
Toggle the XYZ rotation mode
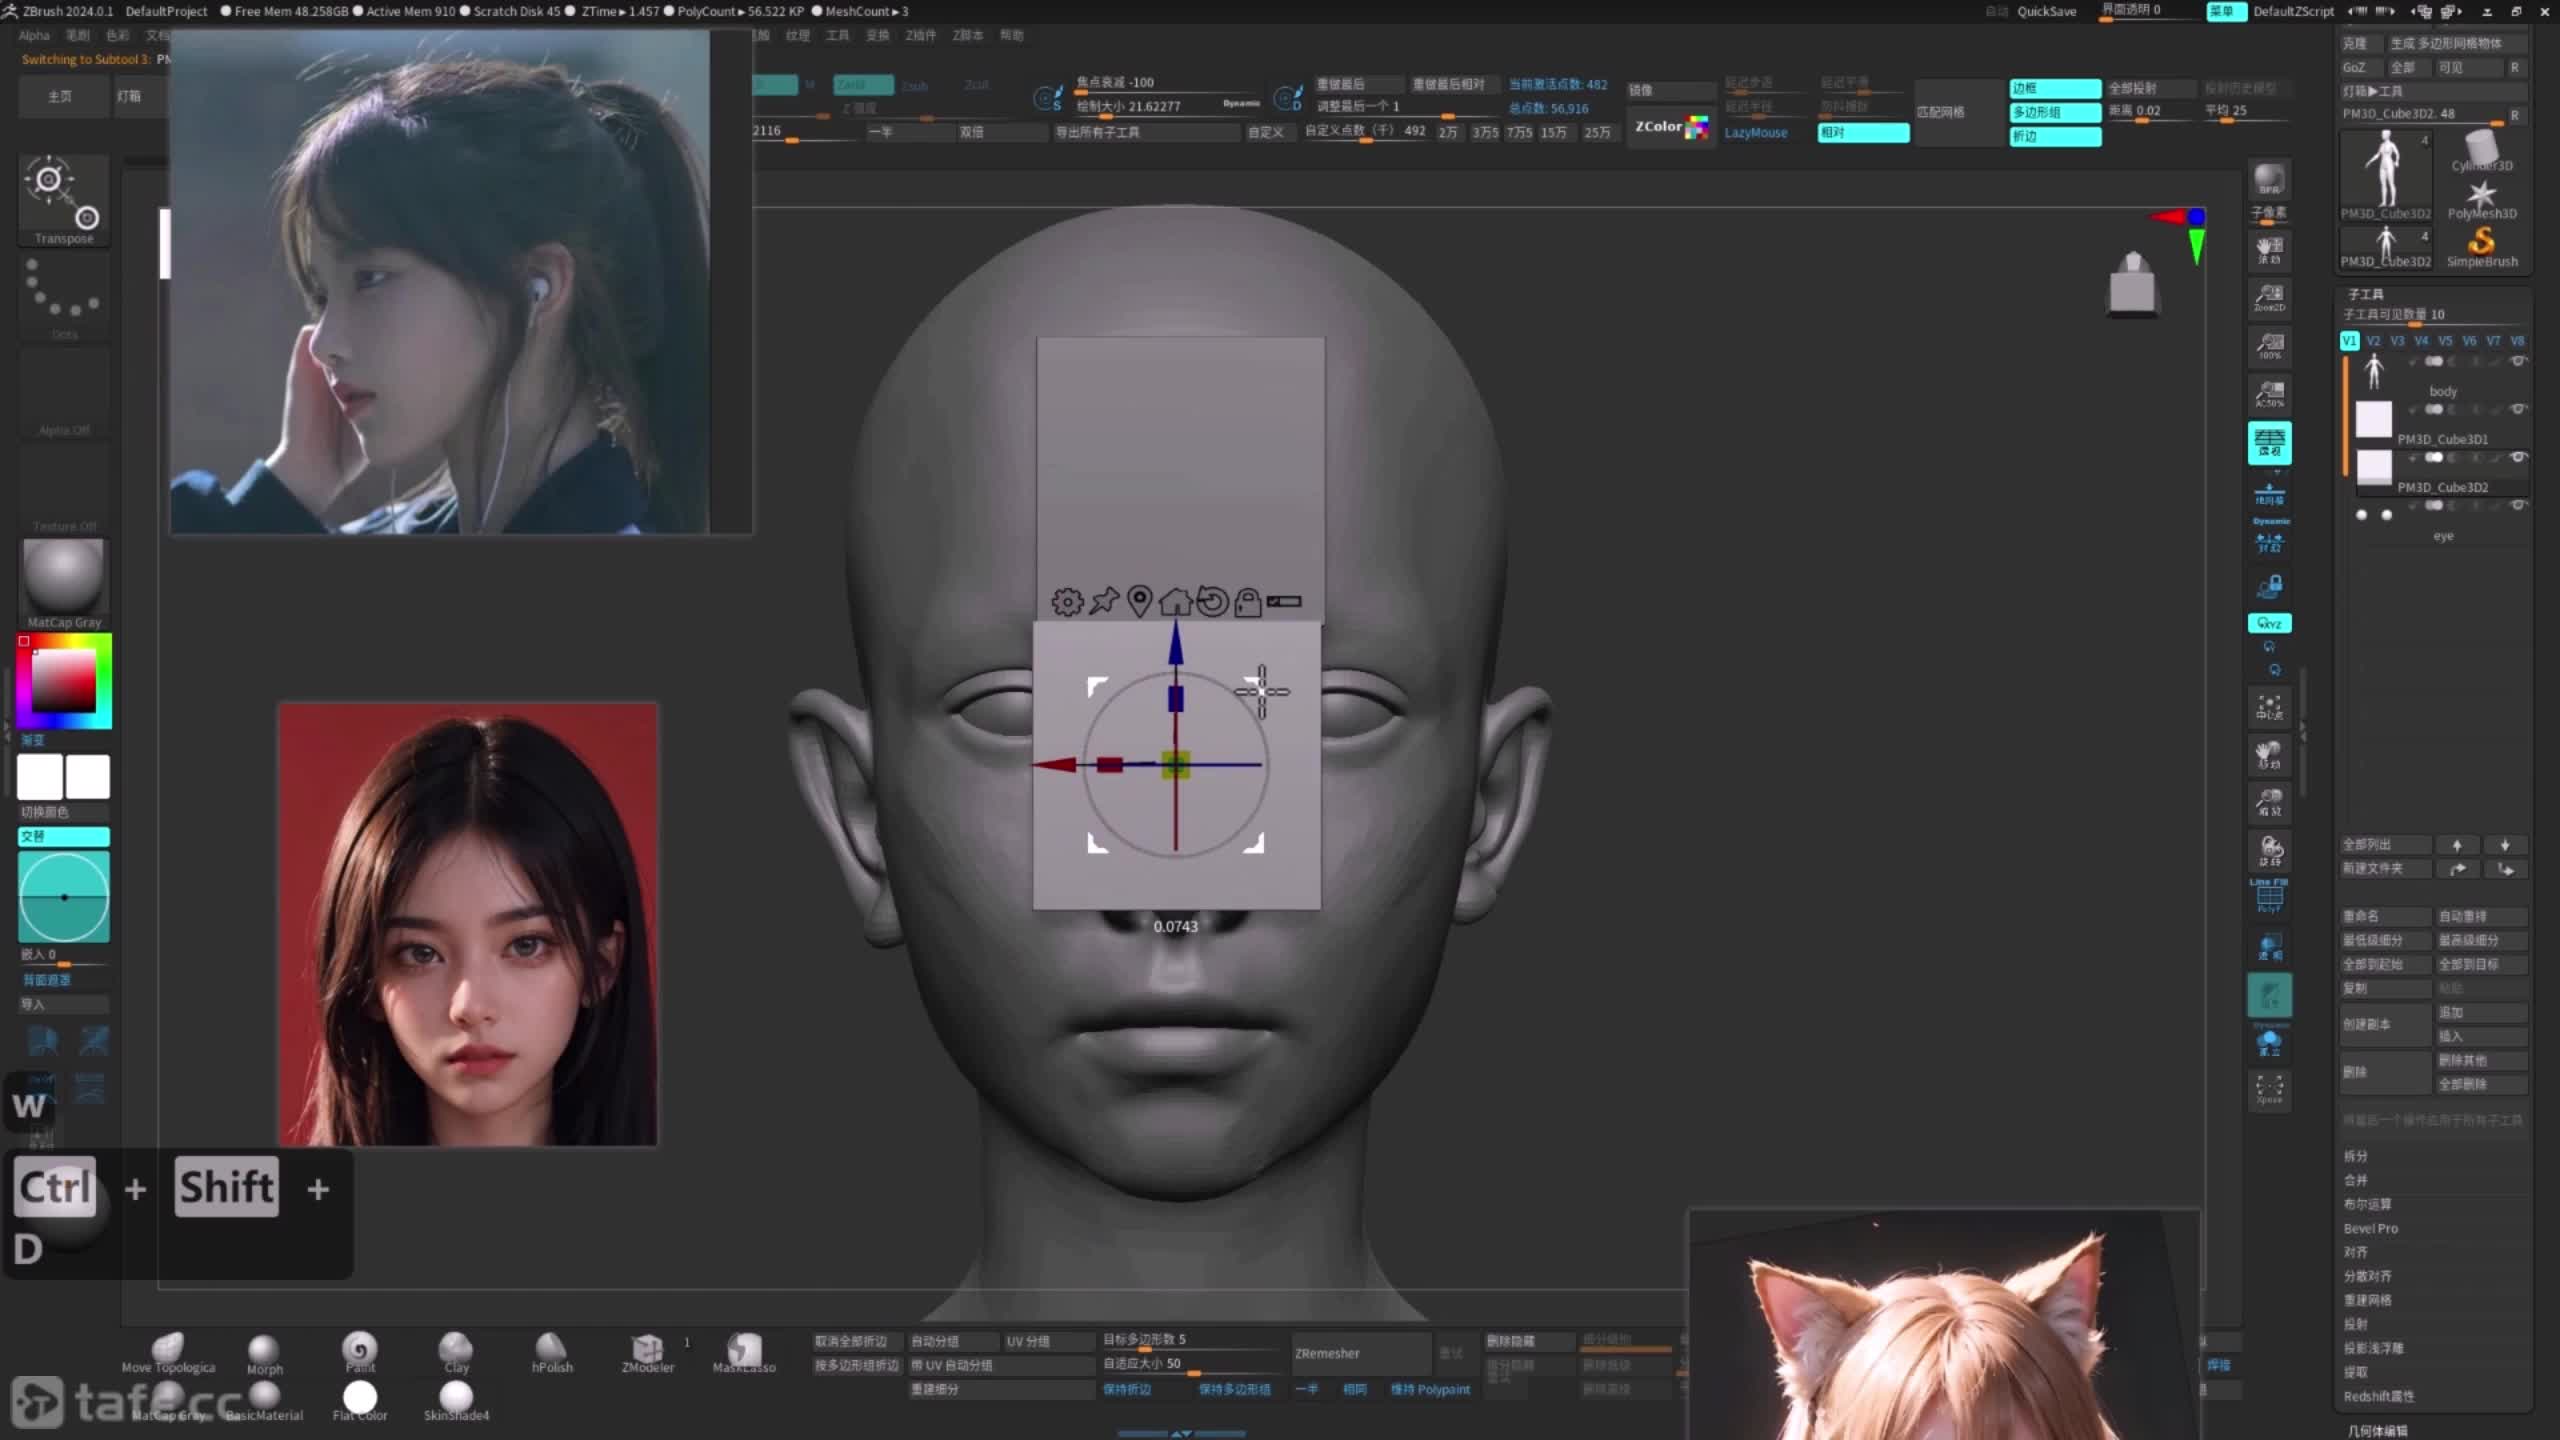[2269, 623]
